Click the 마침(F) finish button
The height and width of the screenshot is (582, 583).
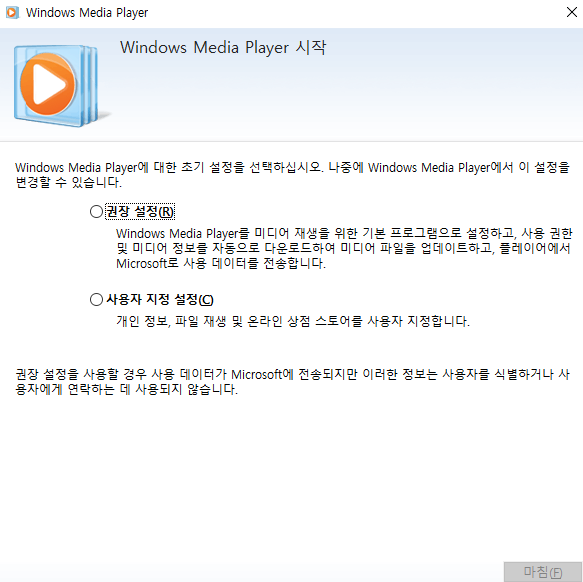(x=542, y=572)
